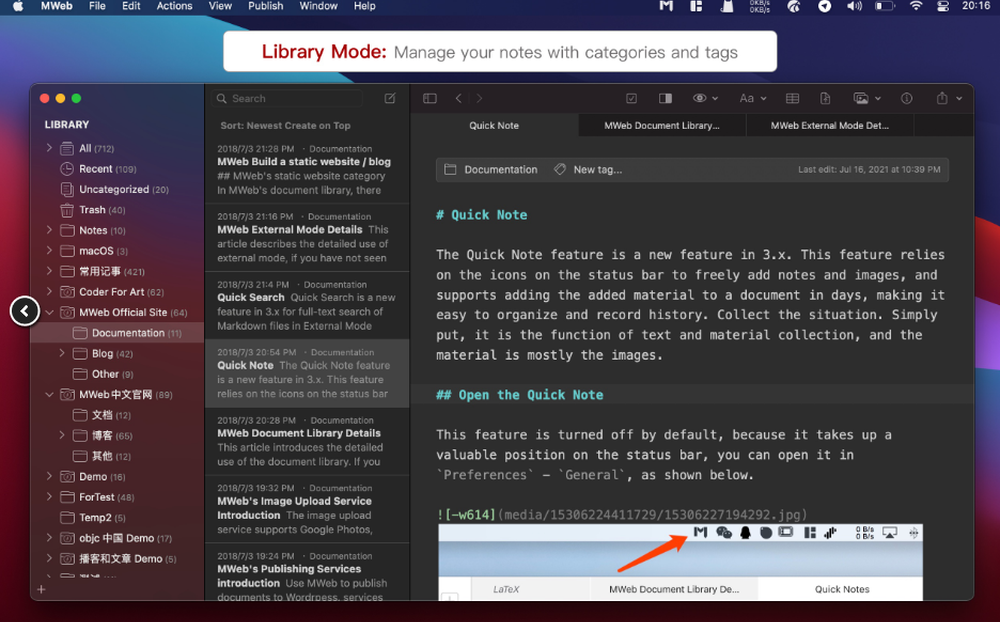
Task: Go forward with the right chevron
Action: coord(480,98)
